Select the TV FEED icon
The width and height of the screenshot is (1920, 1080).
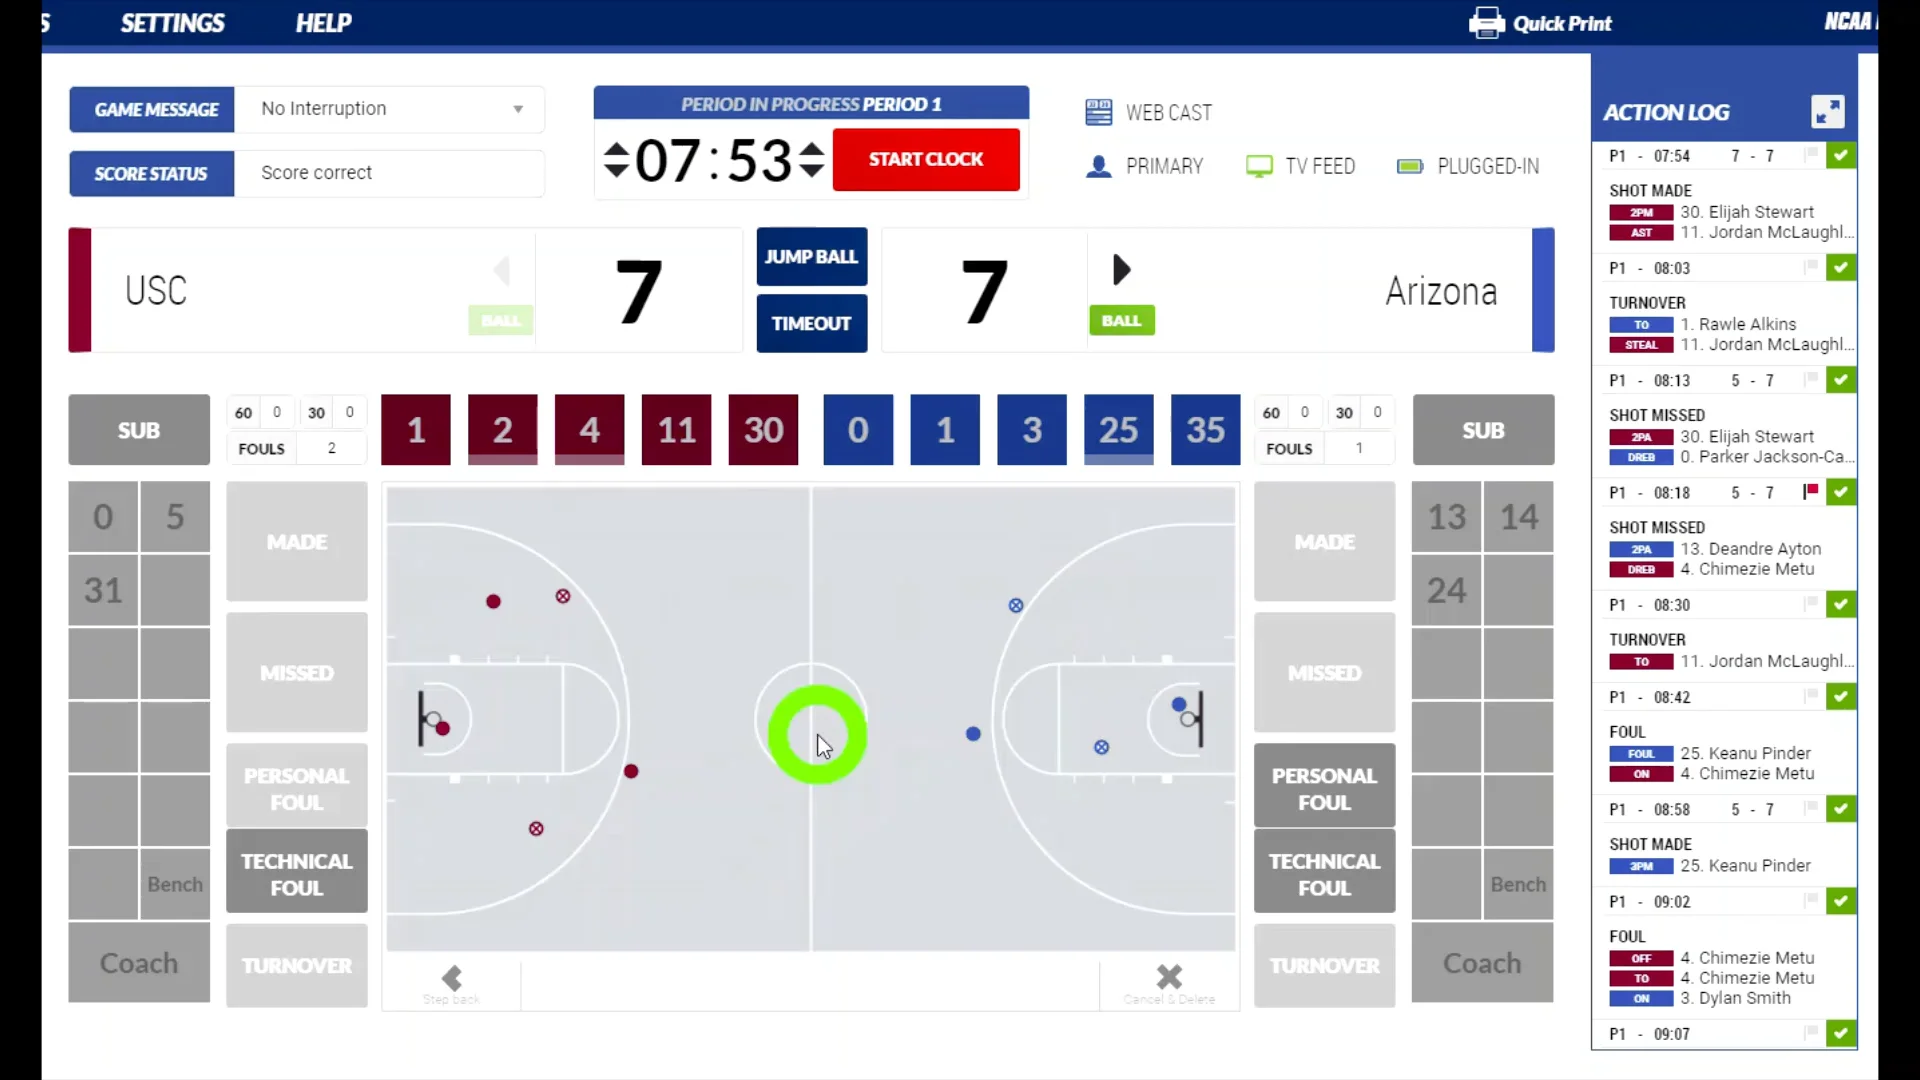(1259, 165)
